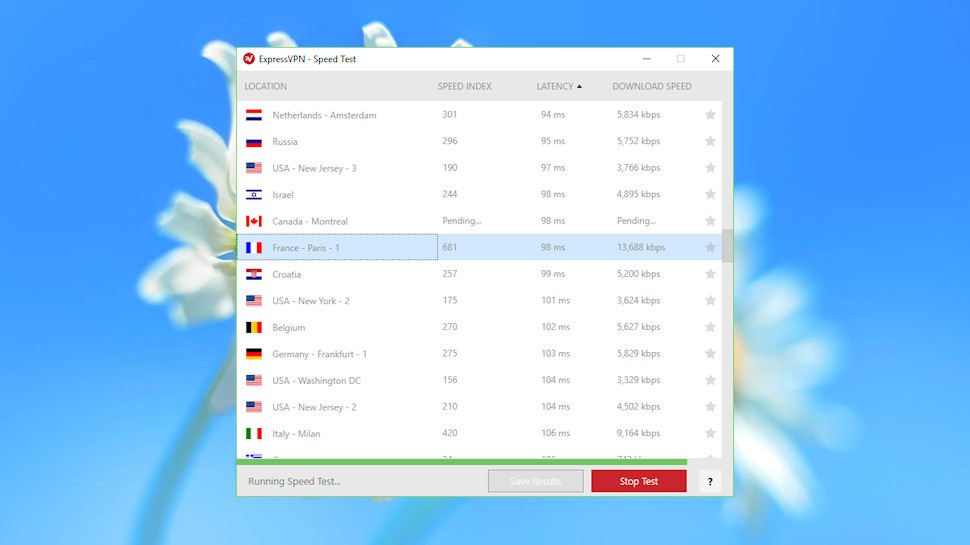
Task: Open help with the question mark button
Action: pyautogui.click(x=710, y=481)
